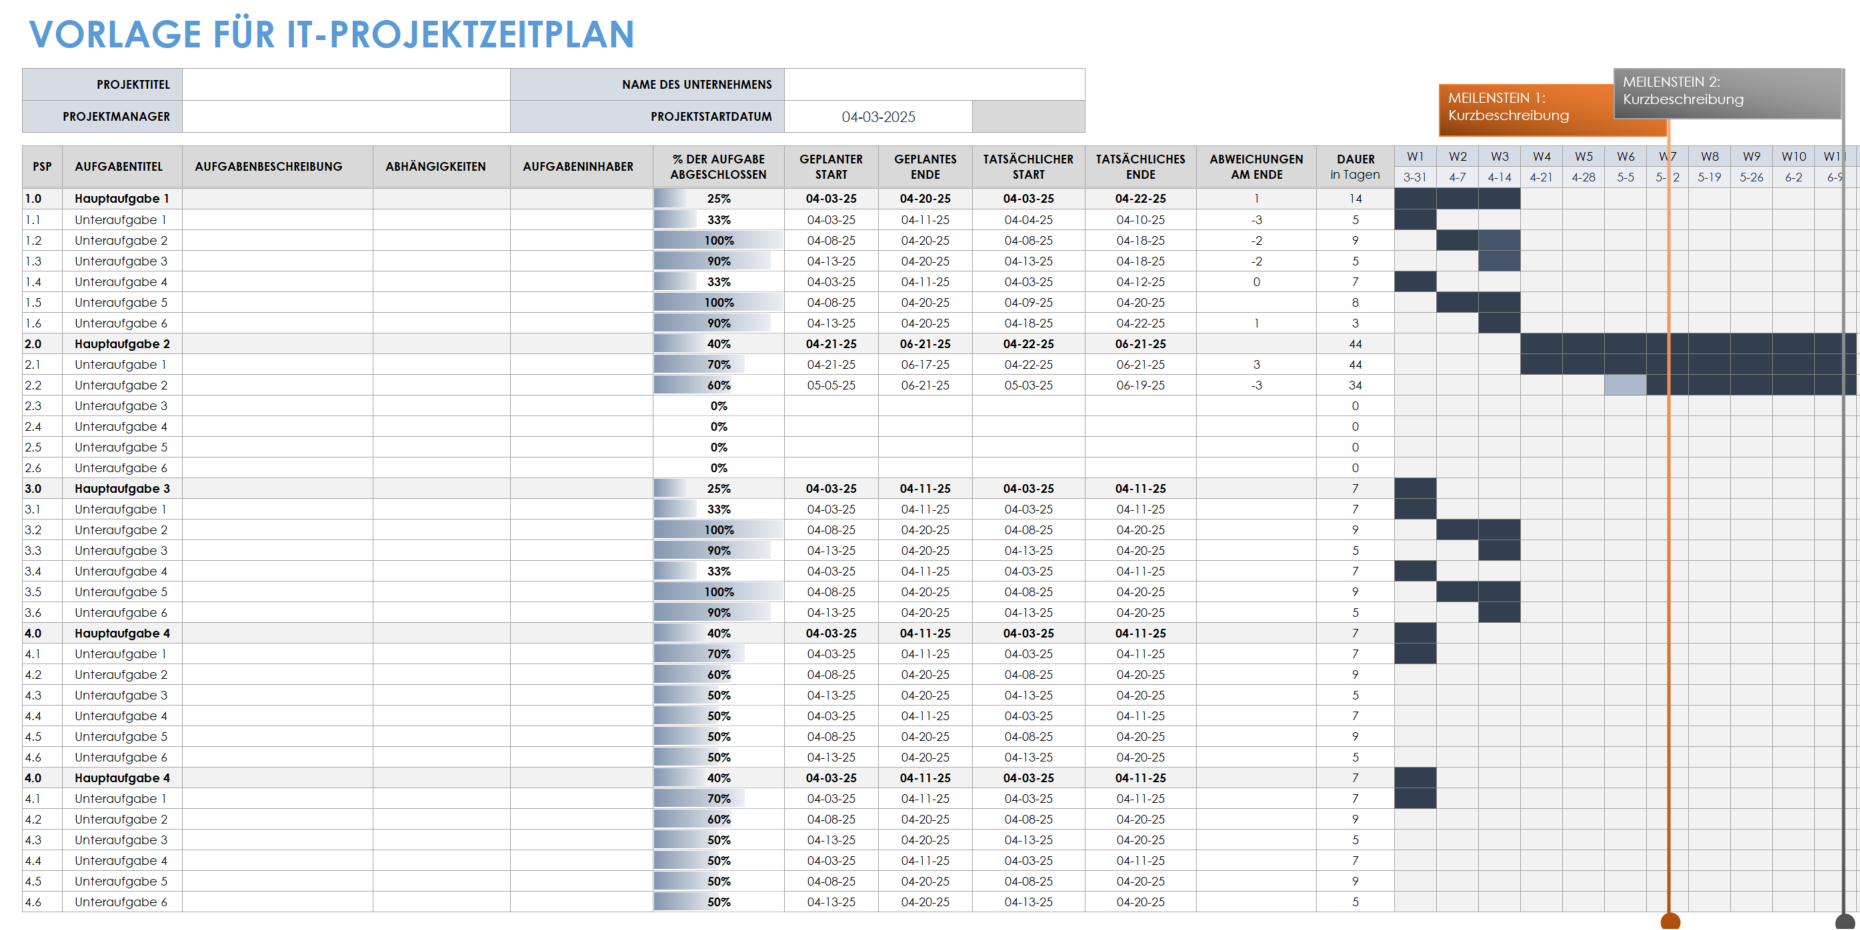Click actual end 04-12-25 in row 1.4
1860x930 pixels.
click(1141, 282)
